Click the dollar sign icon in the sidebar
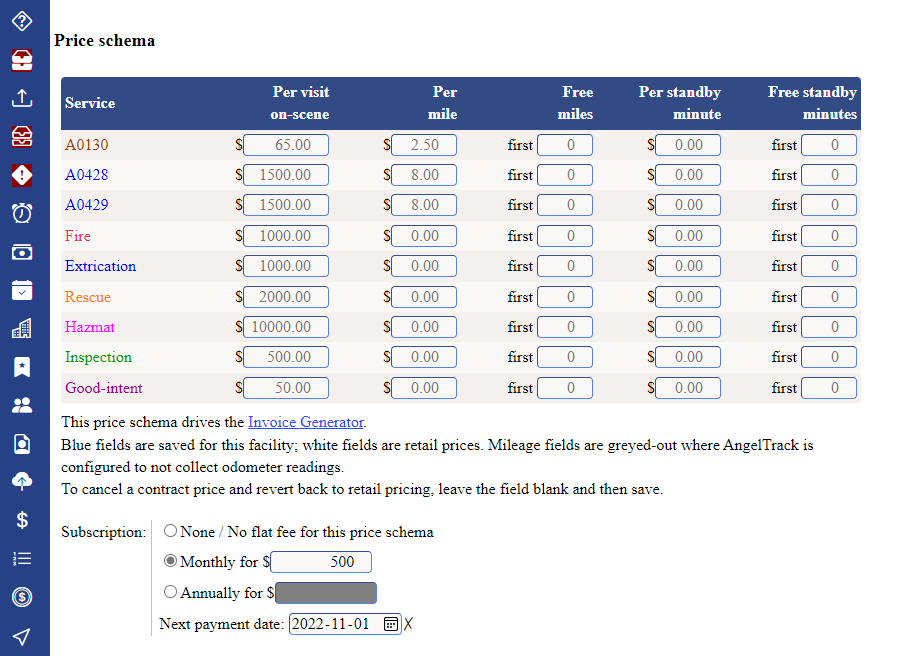The height and width of the screenshot is (656, 923). [x=22, y=519]
